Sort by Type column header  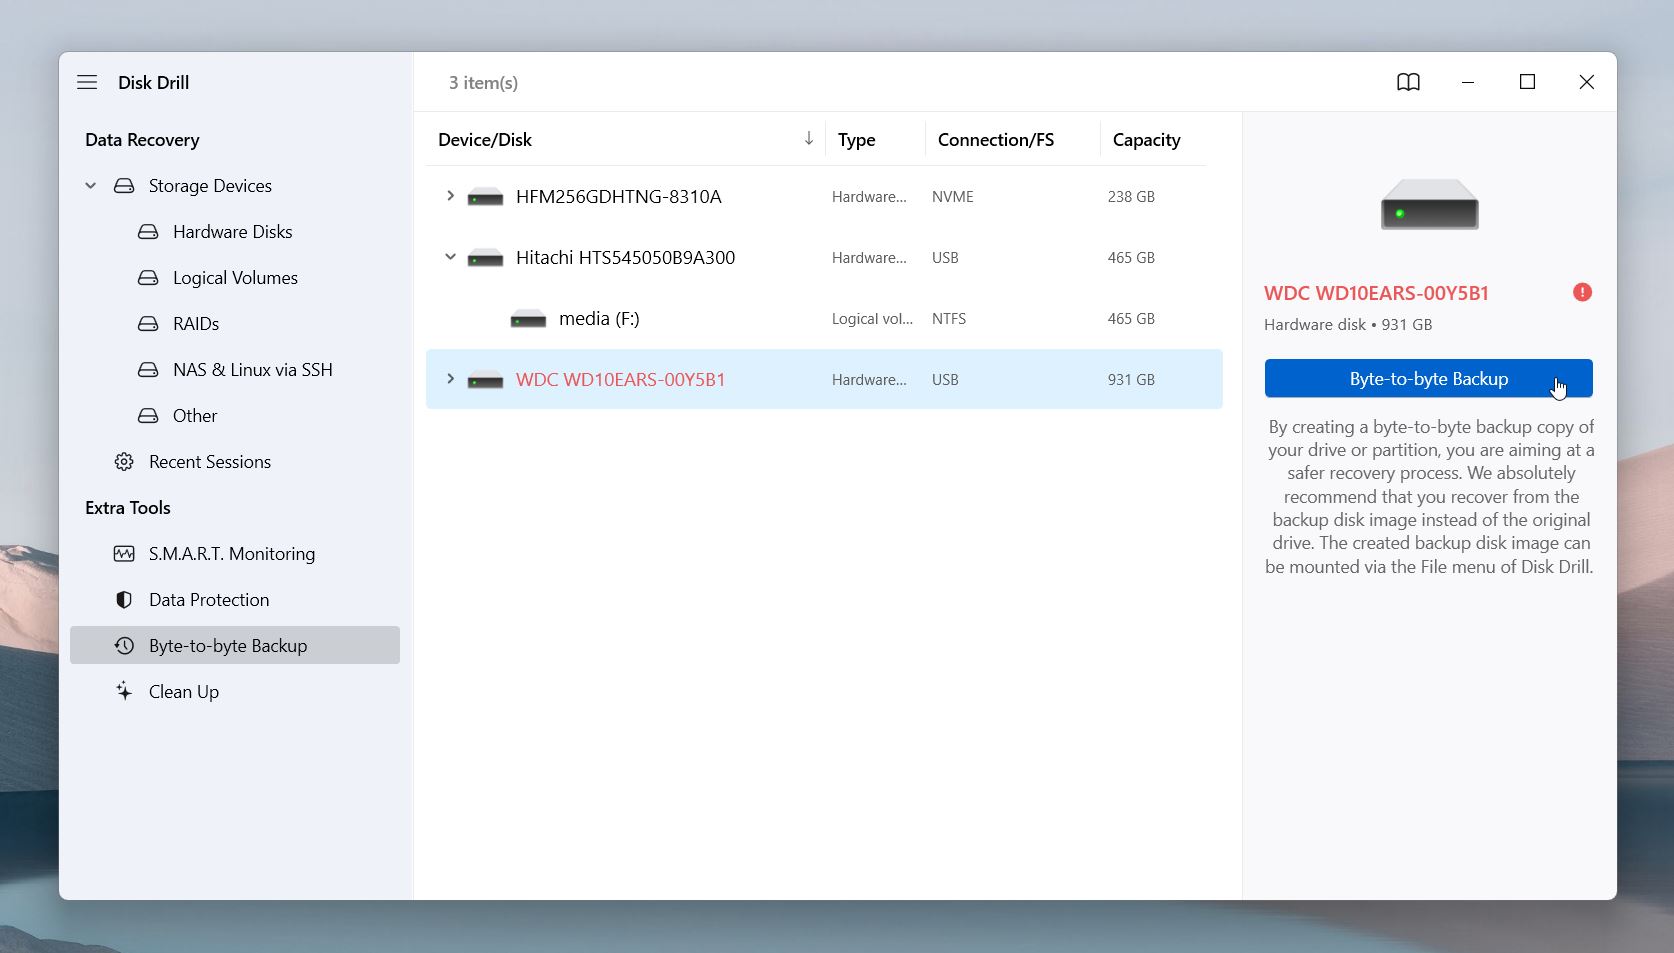point(857,140)
